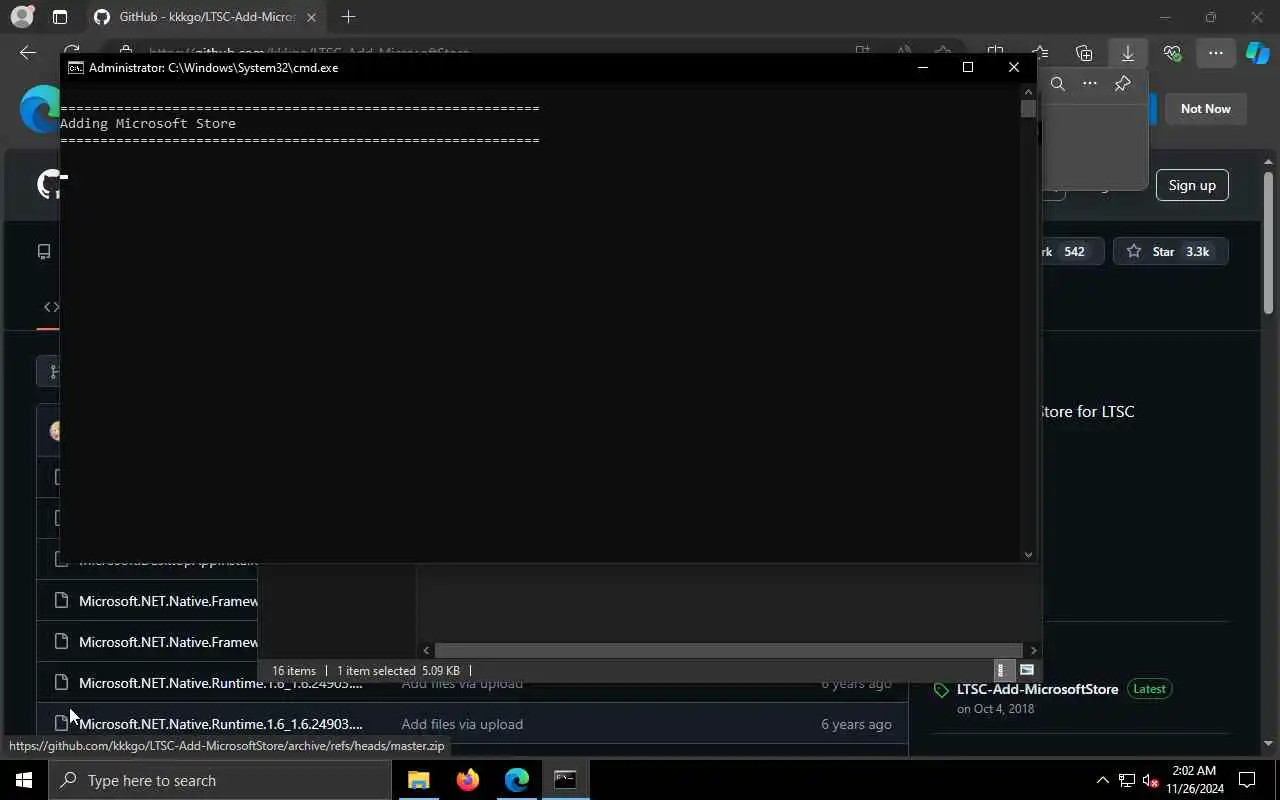Click the cmd scrollbar up arrow
The image size is (1280, 800).
point(1028,92)
